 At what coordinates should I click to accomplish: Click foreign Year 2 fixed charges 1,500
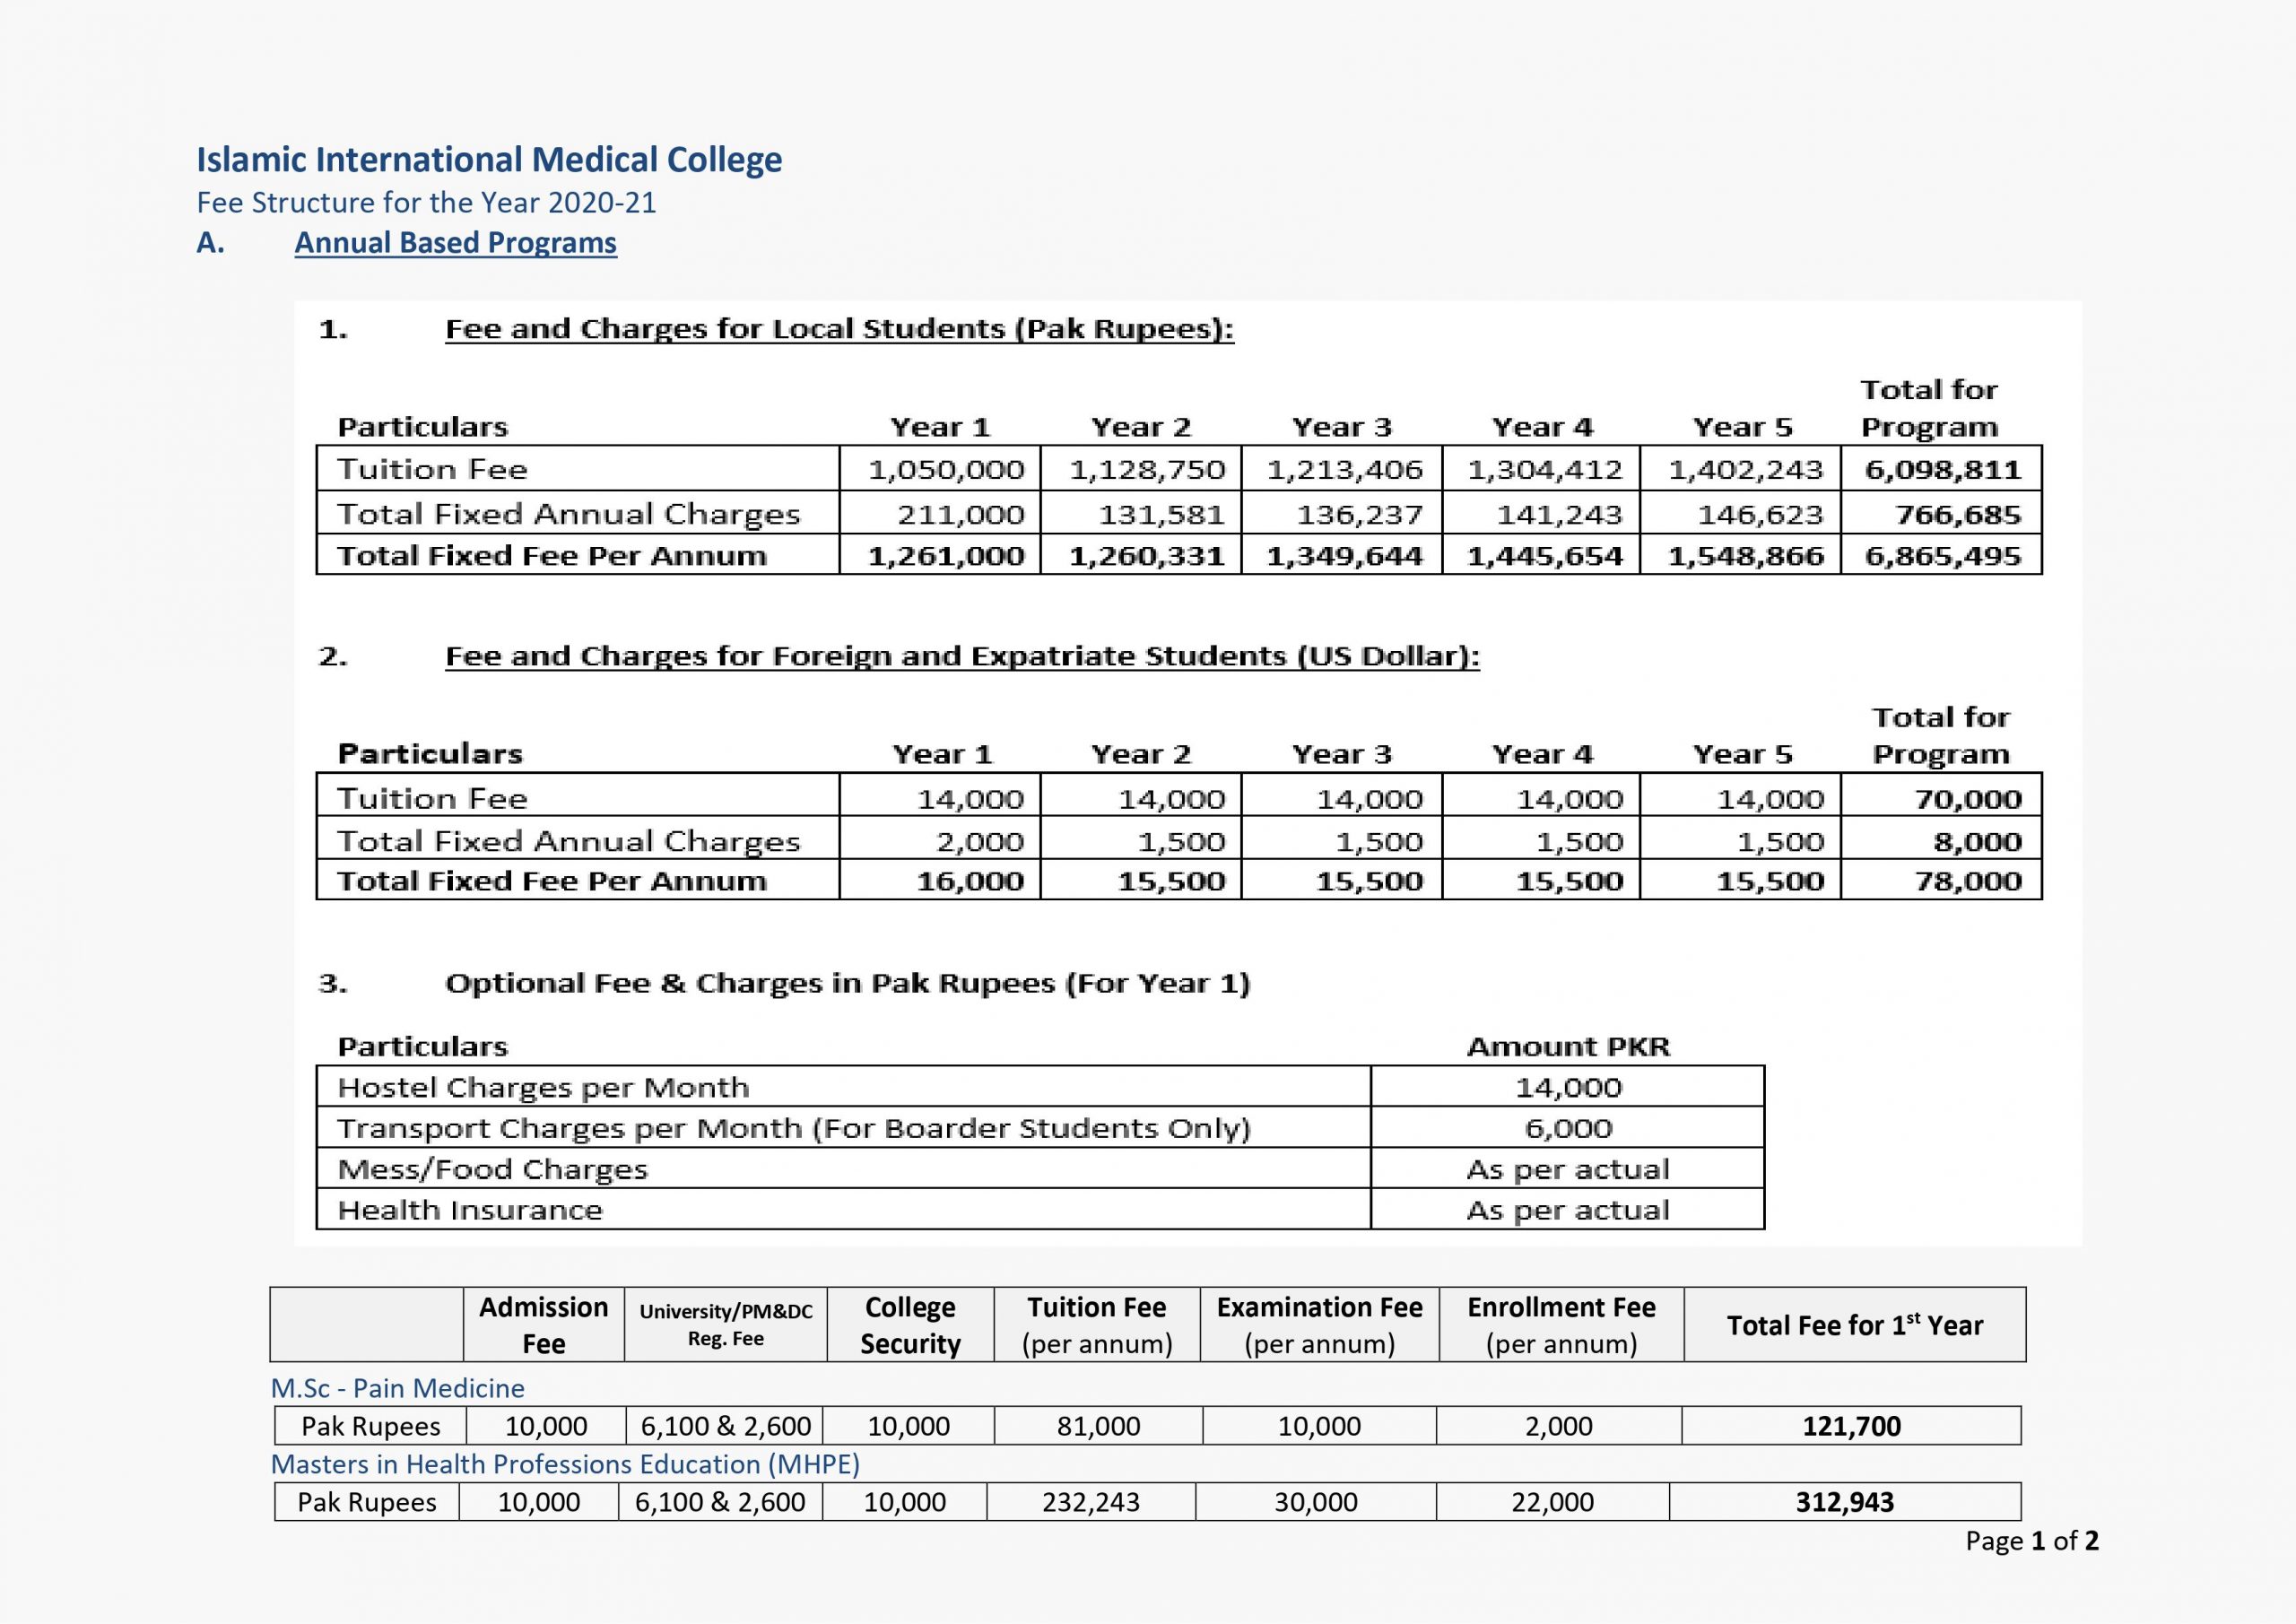1181,842
